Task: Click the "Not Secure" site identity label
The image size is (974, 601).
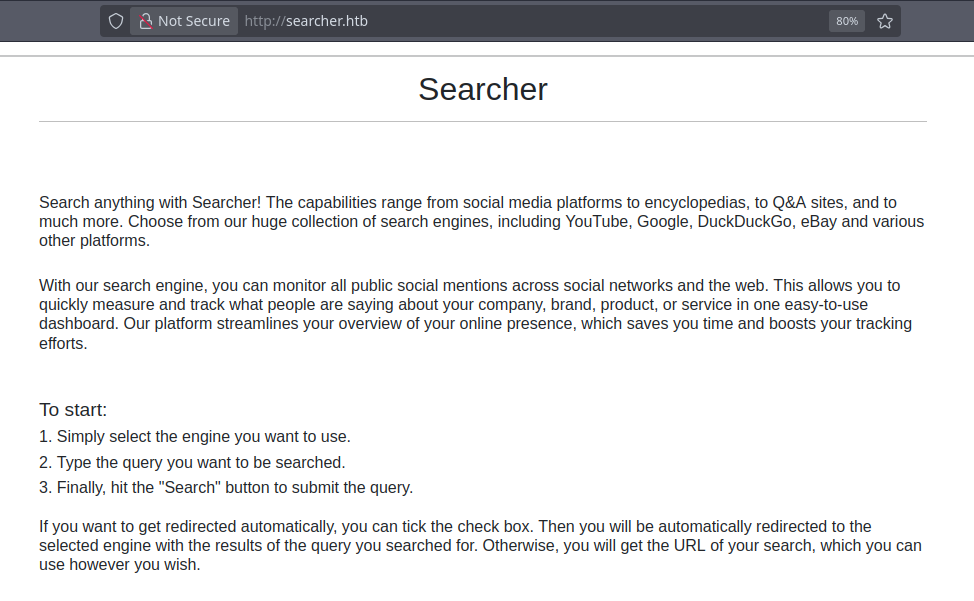Action: point(193,21)
